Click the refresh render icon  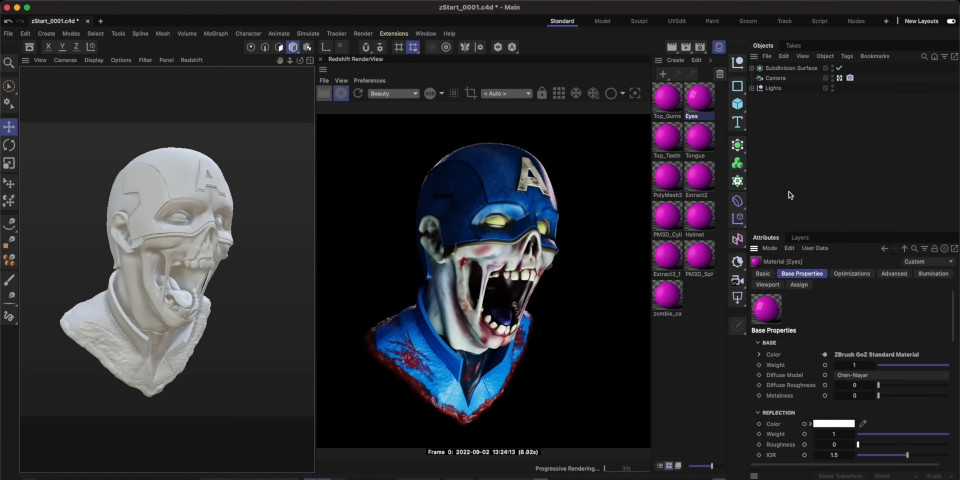point(358,93)
